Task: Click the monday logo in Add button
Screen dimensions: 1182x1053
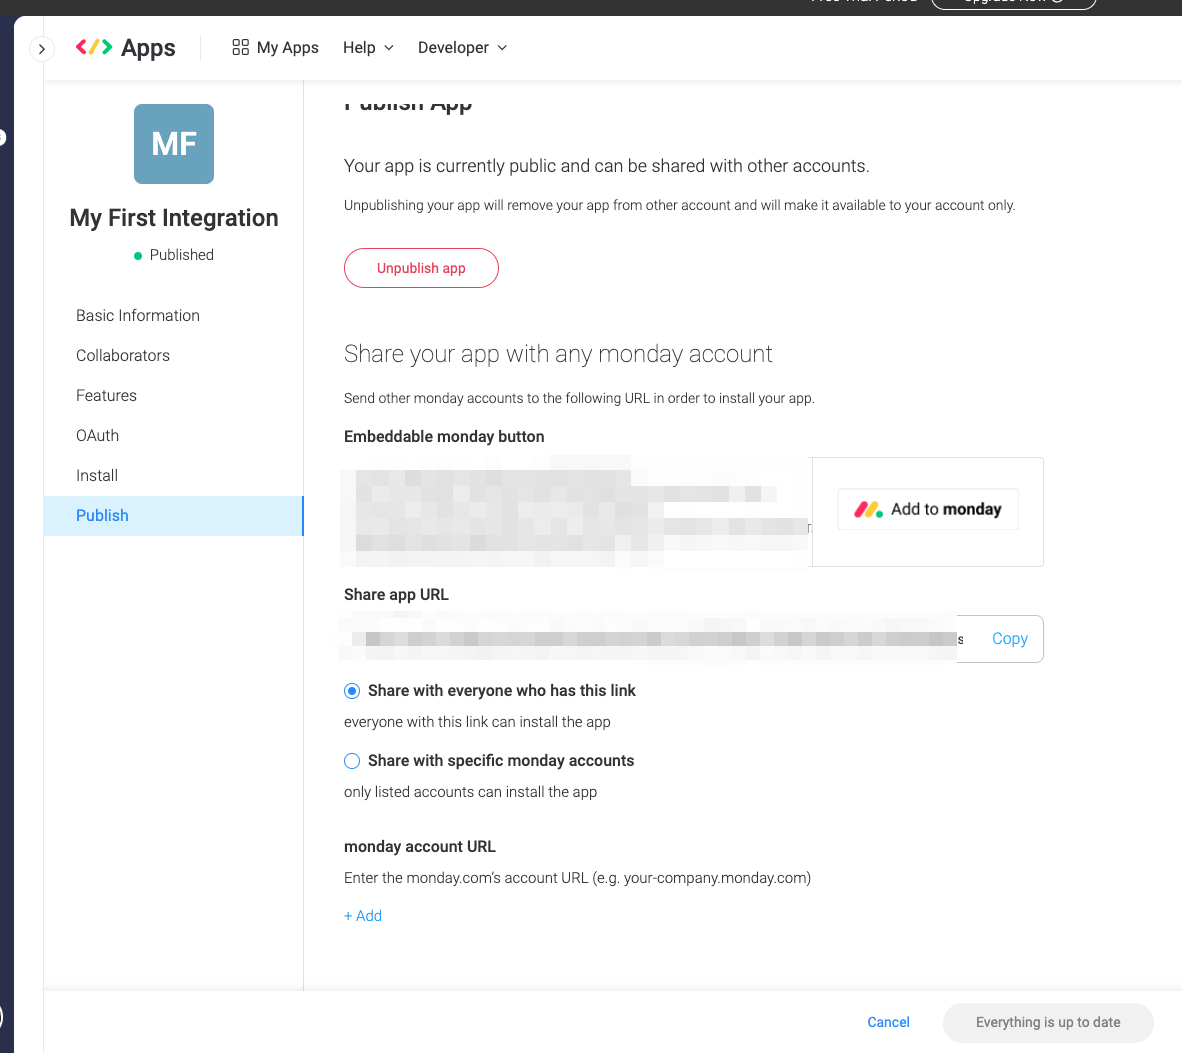Action: coord(868,510)
